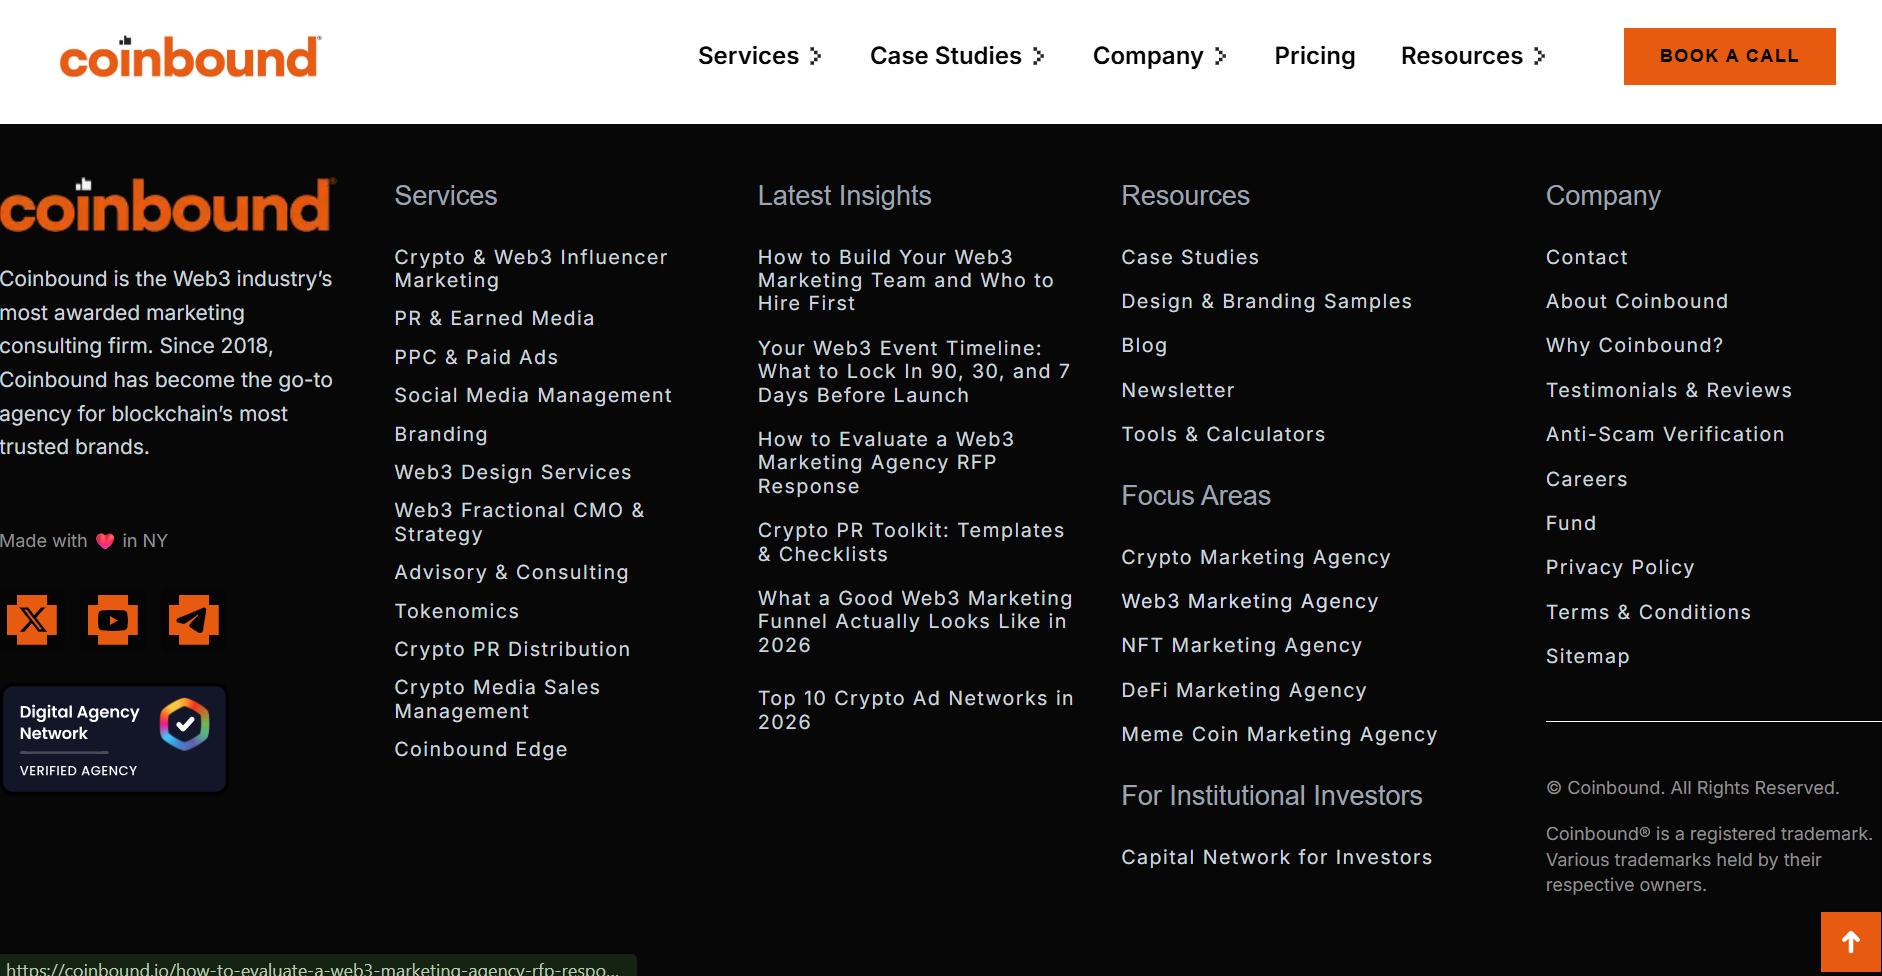The width and height of the screenshot is (1882, 976).
Task: Click the Digital Agency Network verified badge
Action: [x=114, y=739]
